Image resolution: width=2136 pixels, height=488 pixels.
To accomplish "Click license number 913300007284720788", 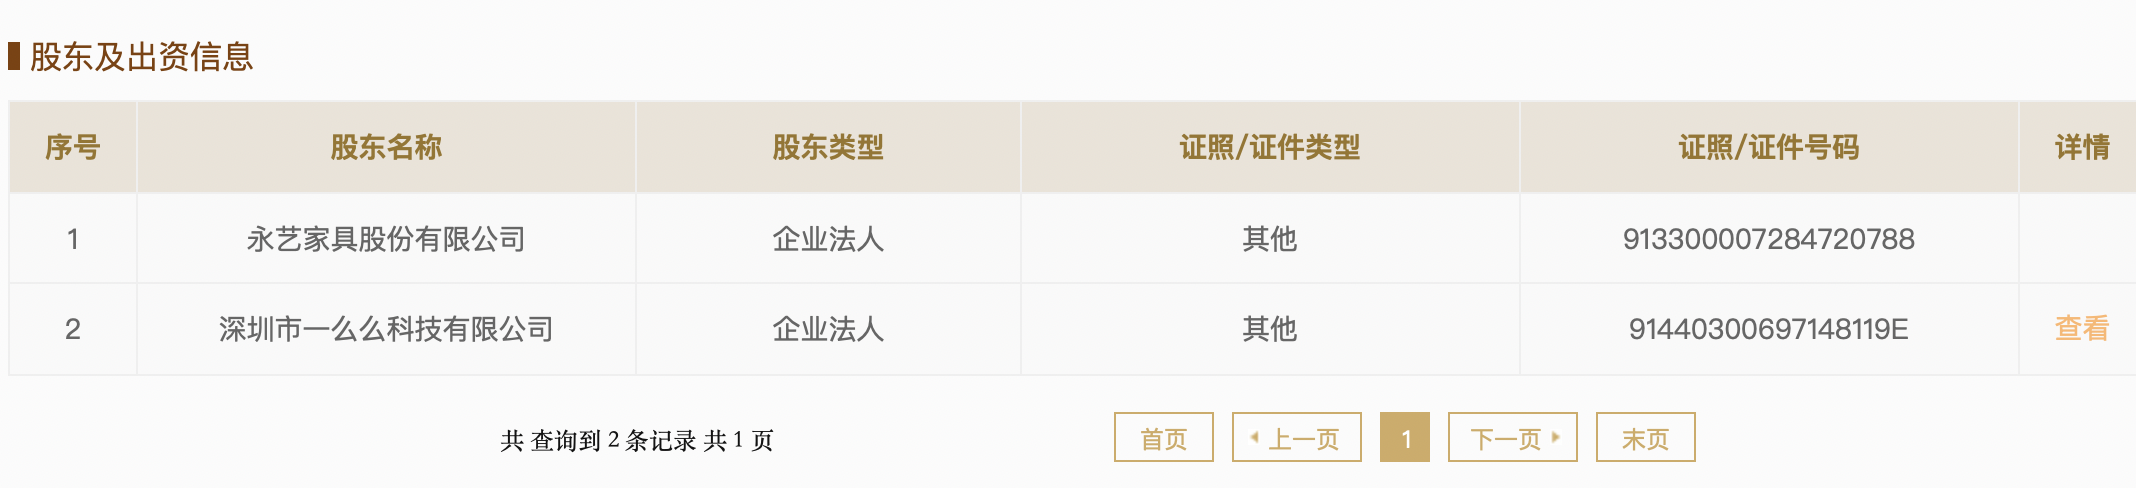I will (1768, 239).
